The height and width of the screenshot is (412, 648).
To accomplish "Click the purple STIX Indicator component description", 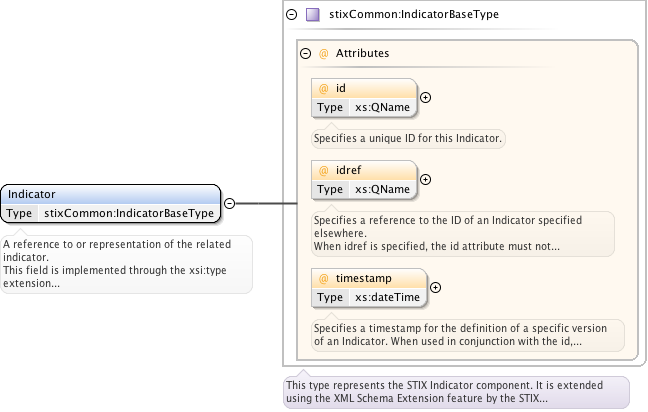I will coord(456,391).
